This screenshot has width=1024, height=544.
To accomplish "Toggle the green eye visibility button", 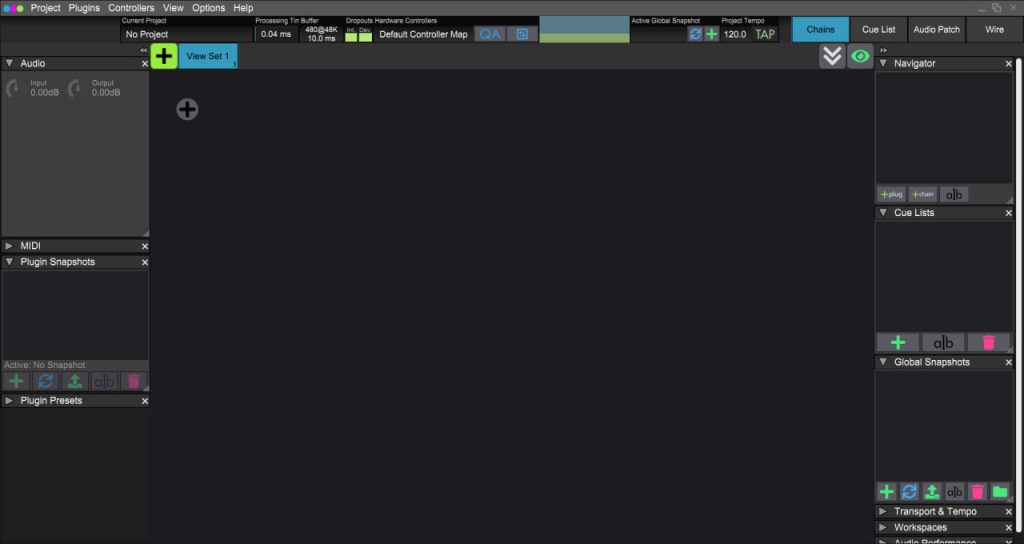I will point(859,57).
